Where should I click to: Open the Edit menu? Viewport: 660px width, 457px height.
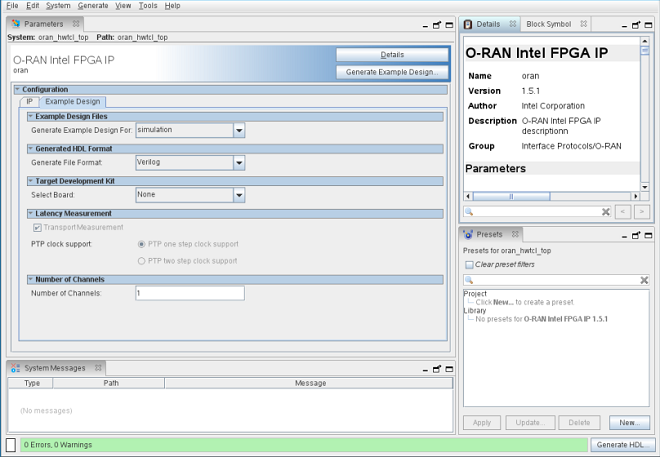click(x=32, y=5)
